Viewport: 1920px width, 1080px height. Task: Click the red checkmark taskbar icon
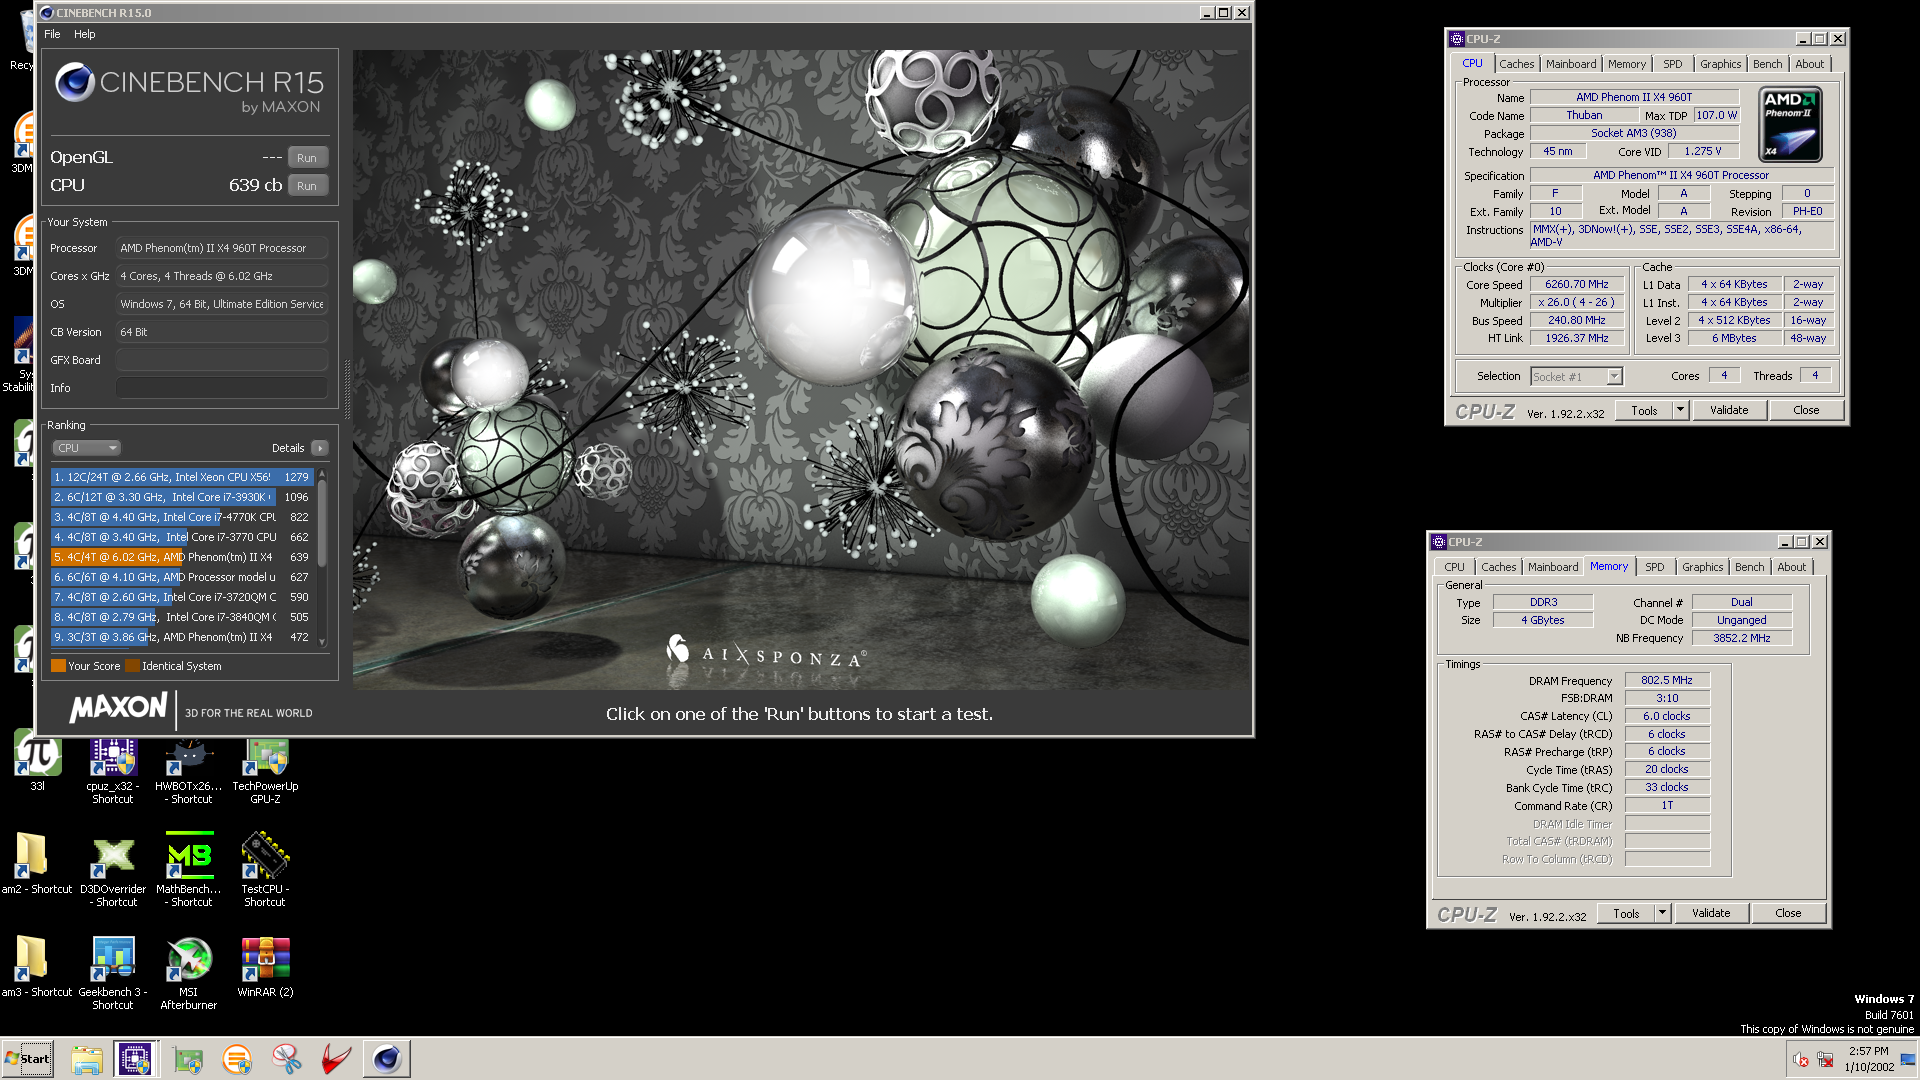pyautogui.click(x=336, y=1059)
